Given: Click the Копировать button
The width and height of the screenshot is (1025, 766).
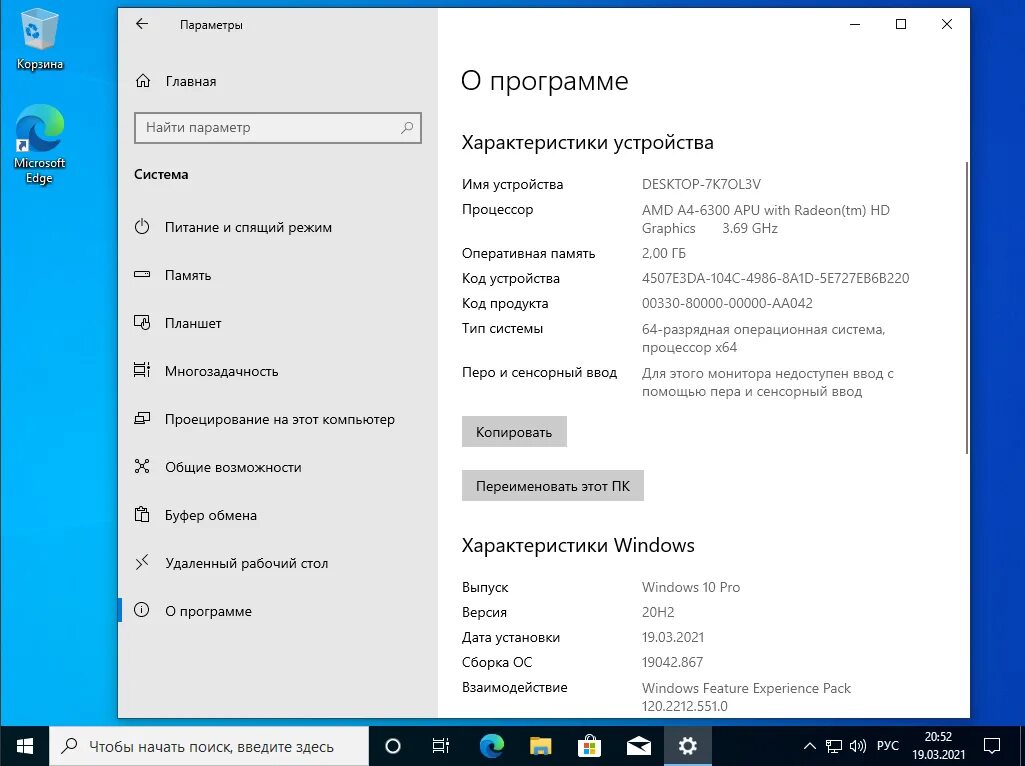Looking at the screenshot, I should pos(514,431).
